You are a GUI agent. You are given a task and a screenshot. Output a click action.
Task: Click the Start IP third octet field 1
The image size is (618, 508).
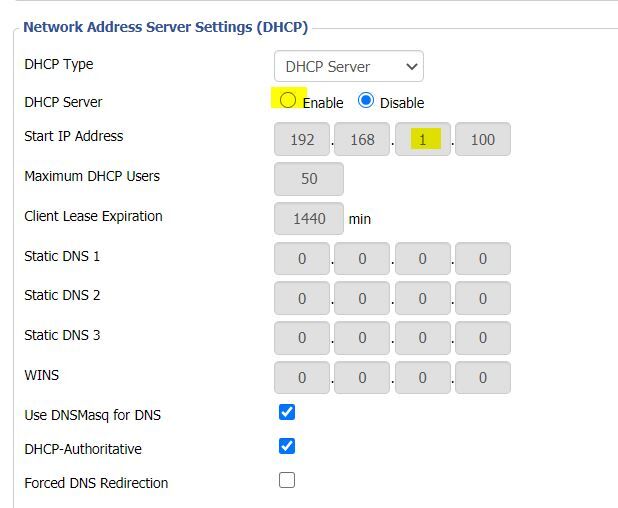(x=423, y=139)
